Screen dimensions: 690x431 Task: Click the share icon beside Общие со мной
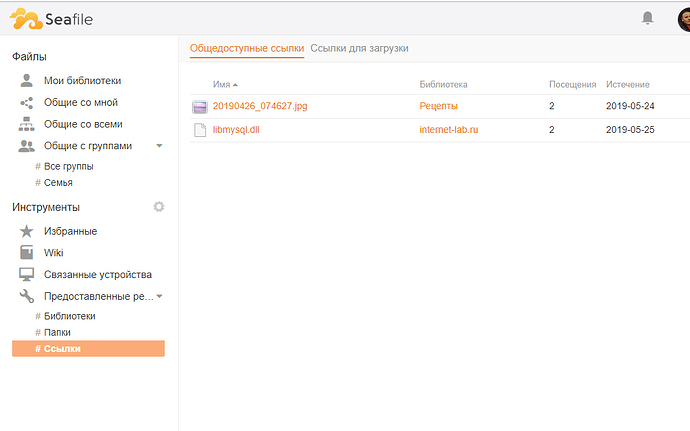[26, 103]
